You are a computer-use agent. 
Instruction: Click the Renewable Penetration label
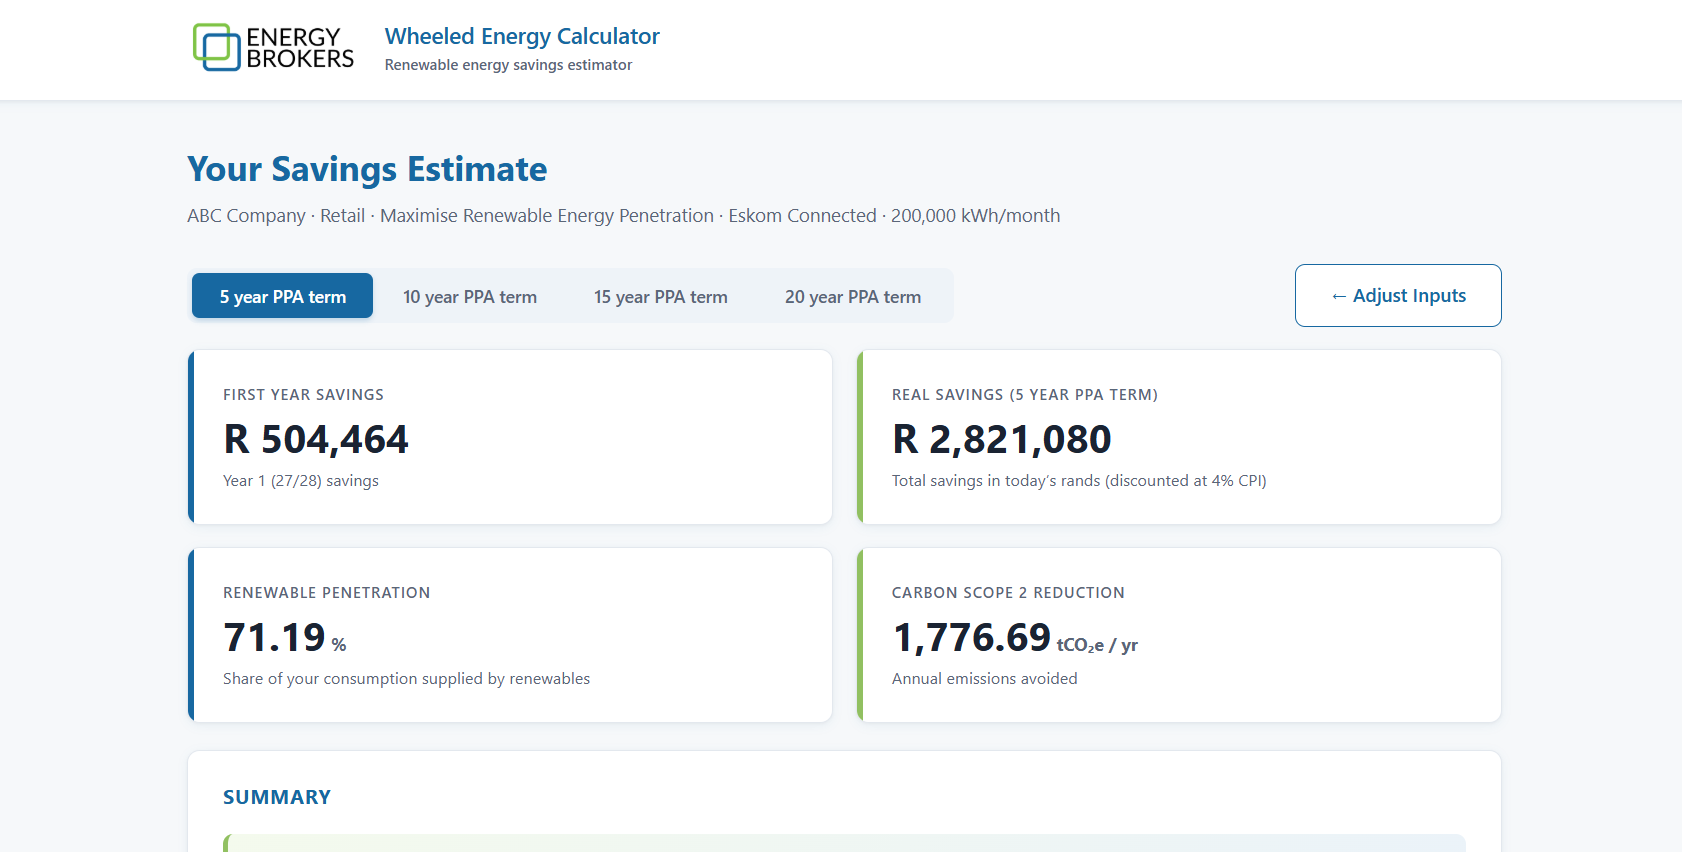coord(327,593)
